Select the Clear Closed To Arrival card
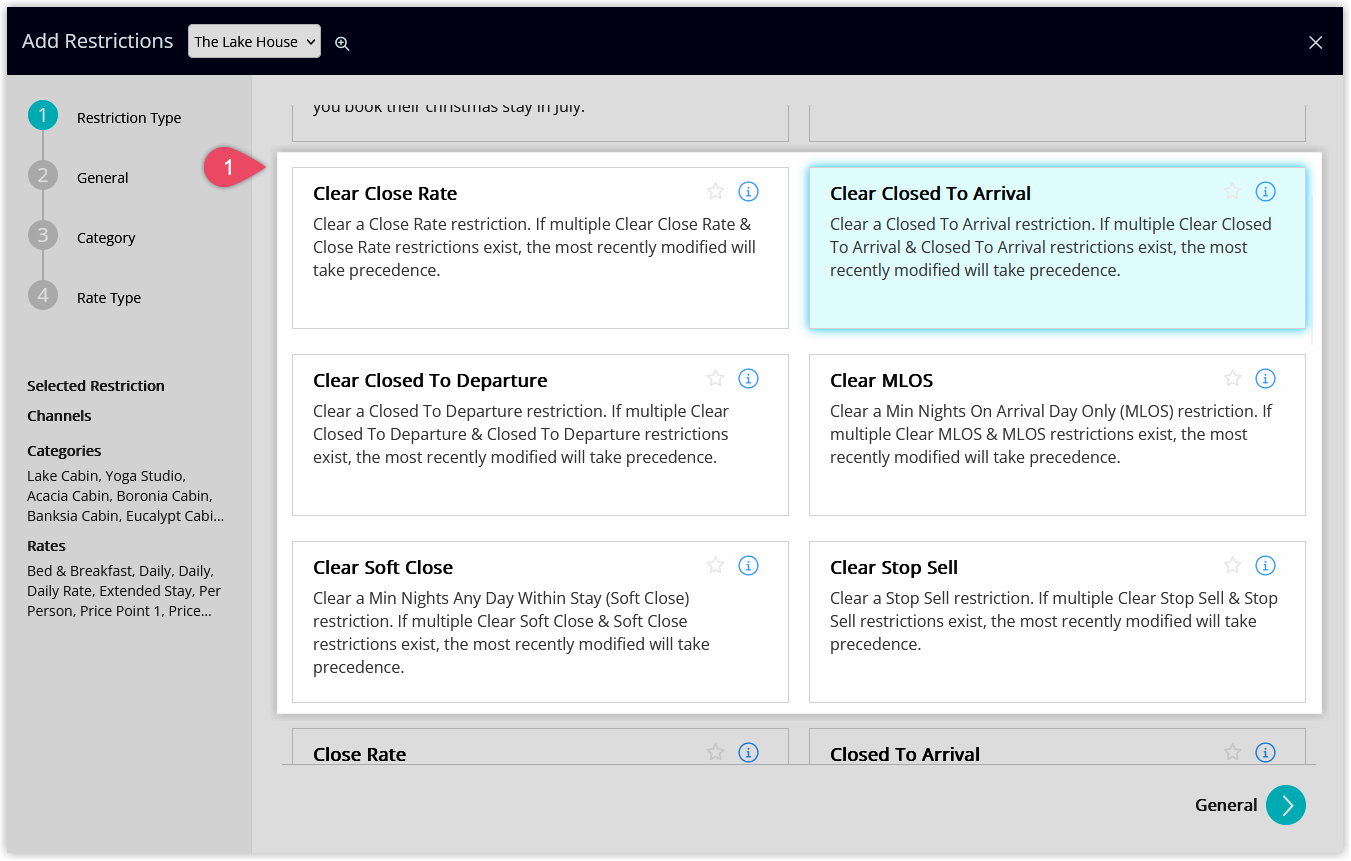The height and width of the screenshot is (861, 1351). (x=1057, y=248)
